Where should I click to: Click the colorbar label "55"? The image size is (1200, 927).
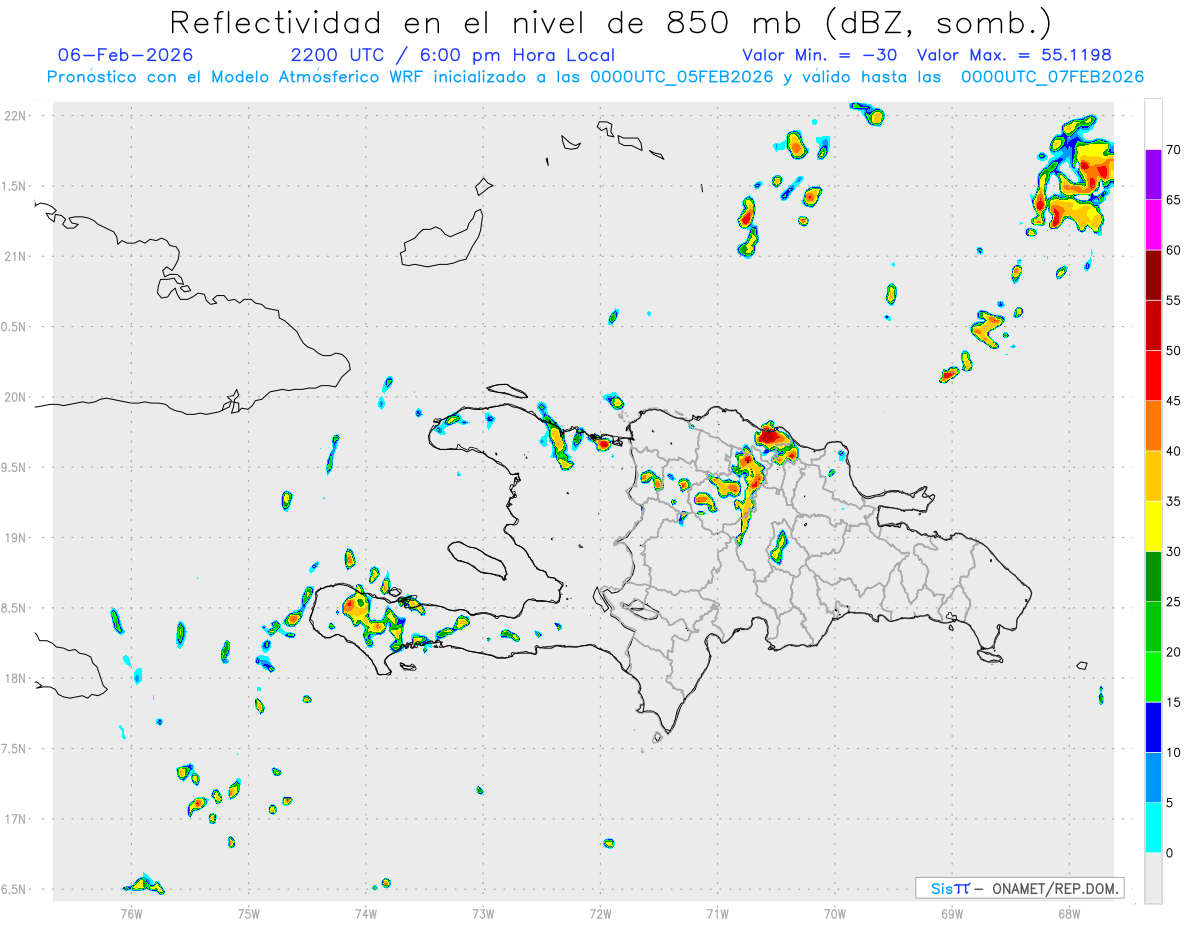click(x=1174, y=301)
